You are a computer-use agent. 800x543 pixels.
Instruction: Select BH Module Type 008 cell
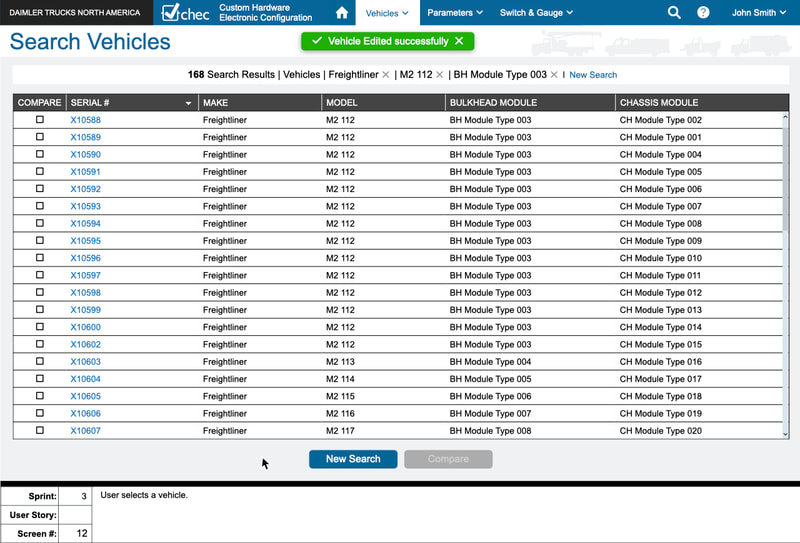pyautogui.click(x=490, y=431)
